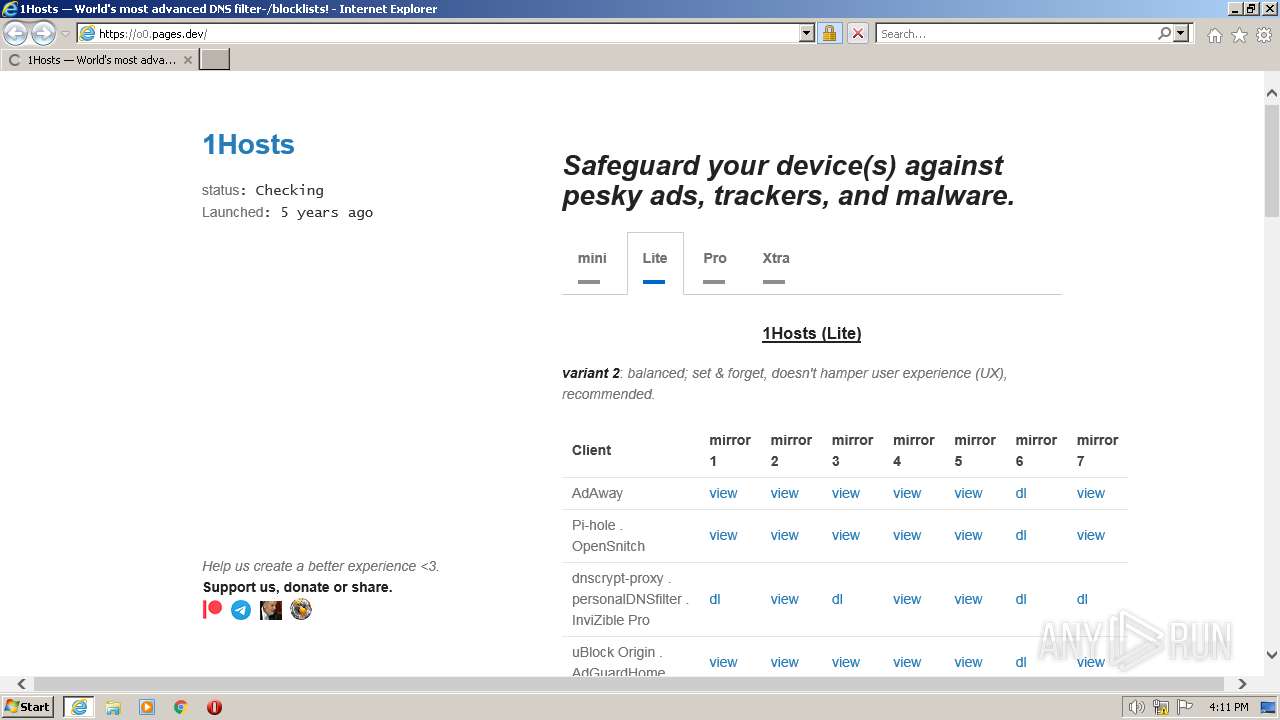This screenshot has width=1280, height=720.
Task: Click the Patreon donate icon
Action: tap(212, 609)
